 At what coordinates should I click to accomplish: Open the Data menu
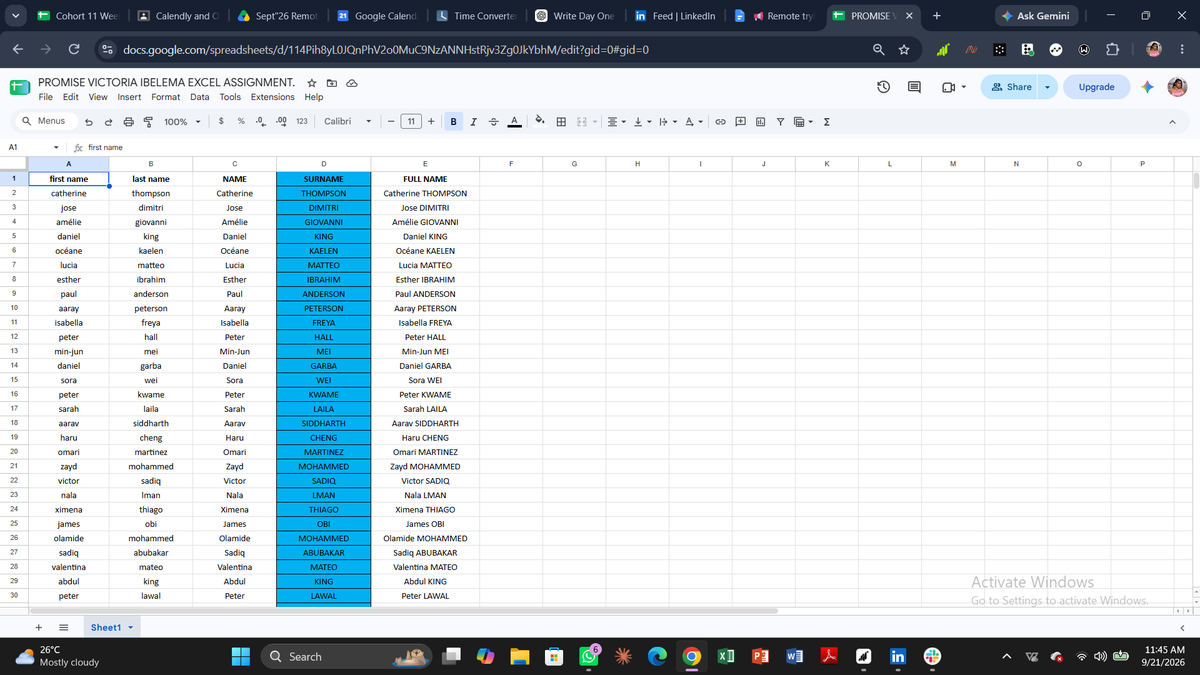(x=200, y=97)
